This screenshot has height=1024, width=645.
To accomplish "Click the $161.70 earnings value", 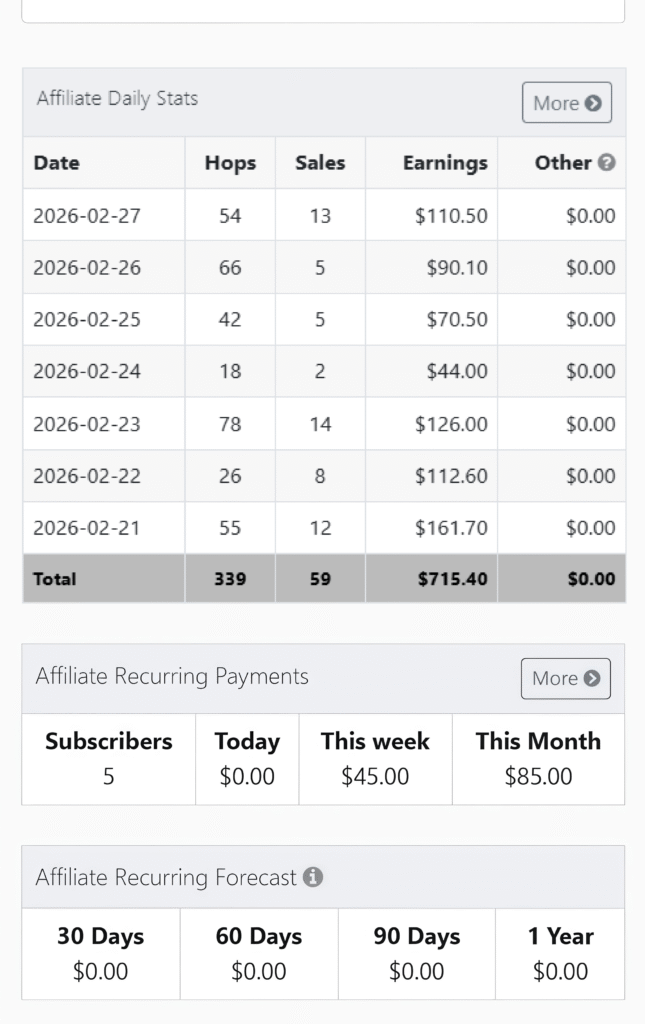I will pyautogui.click(x=451, y=528).
